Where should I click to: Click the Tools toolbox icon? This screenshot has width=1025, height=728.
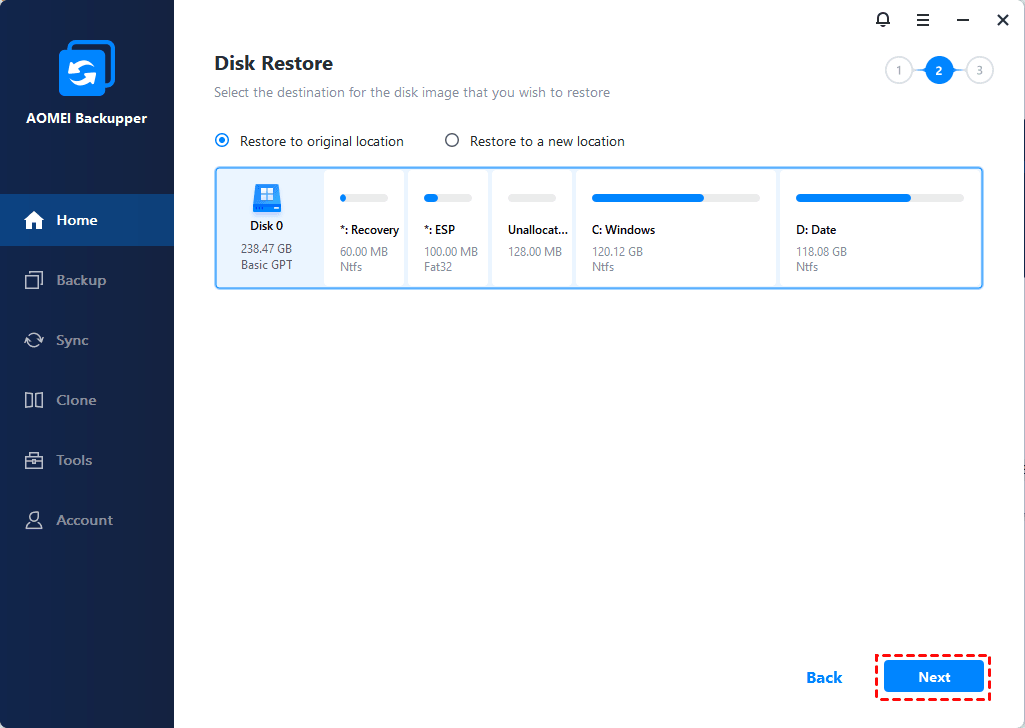coord(34,460)
